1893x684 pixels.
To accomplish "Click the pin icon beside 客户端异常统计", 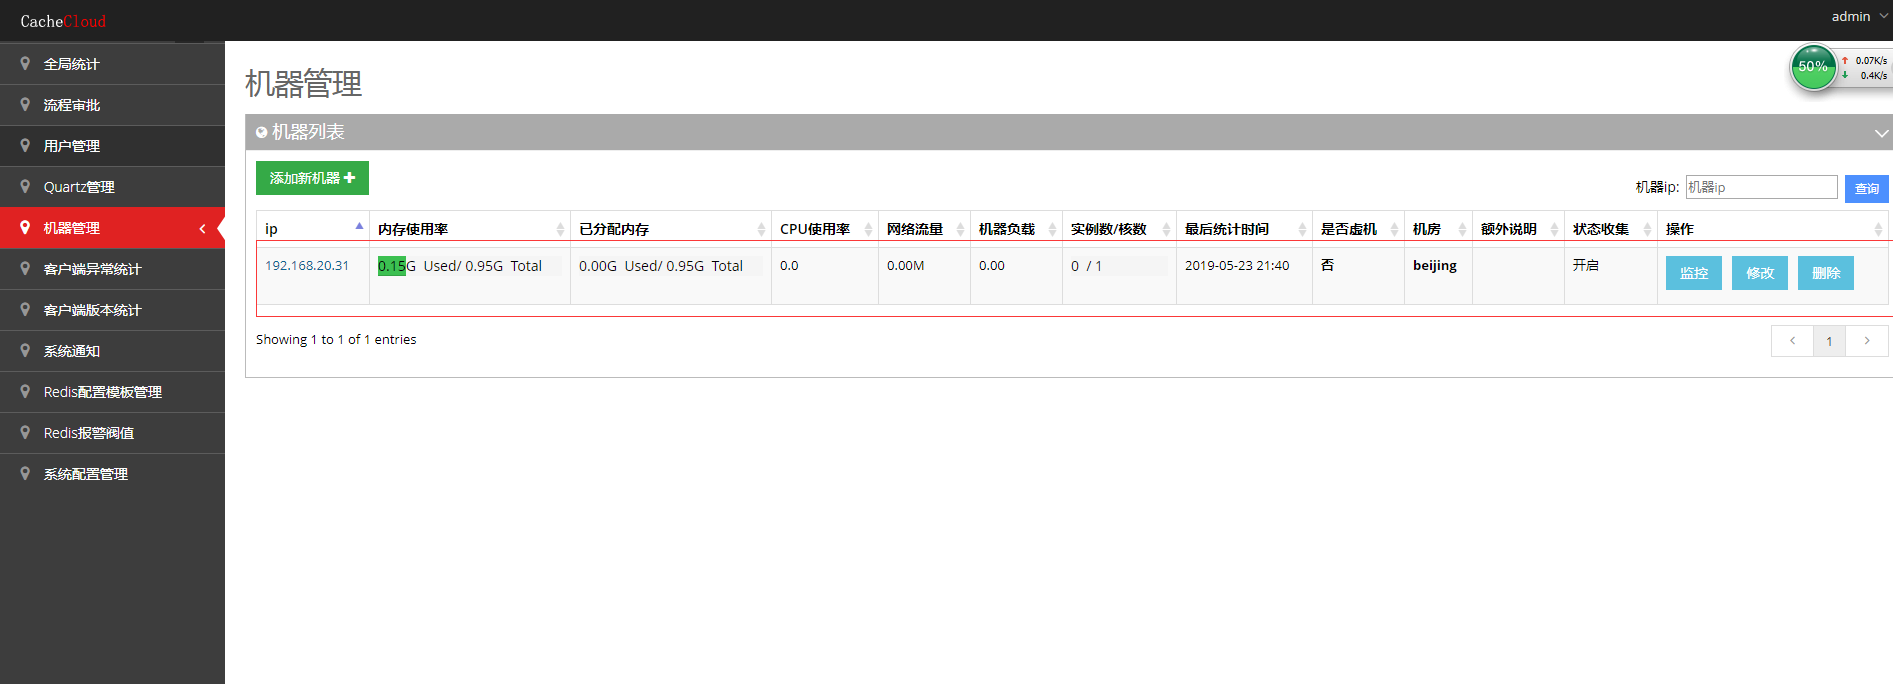I will pos(25,268).
